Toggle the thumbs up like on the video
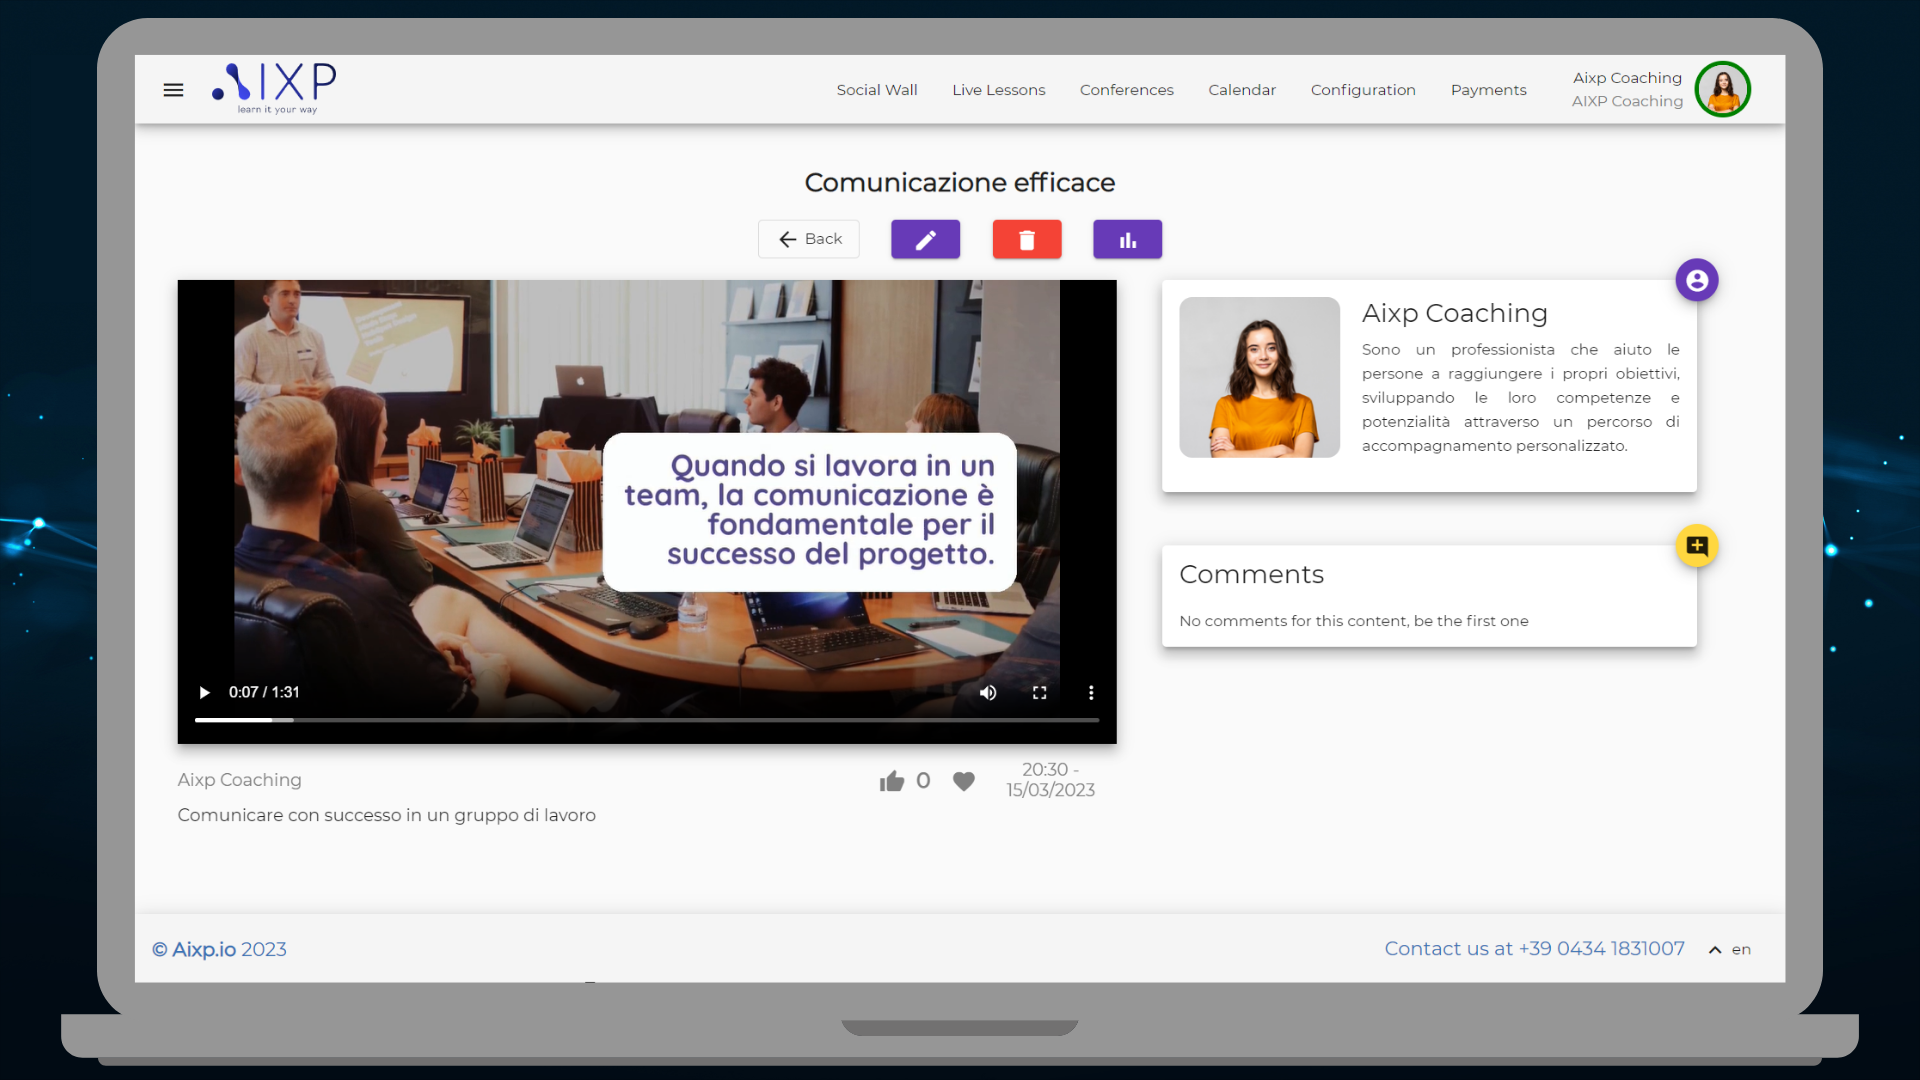Viewport: 1920px width, 1080px height. [x=891, y=781]
